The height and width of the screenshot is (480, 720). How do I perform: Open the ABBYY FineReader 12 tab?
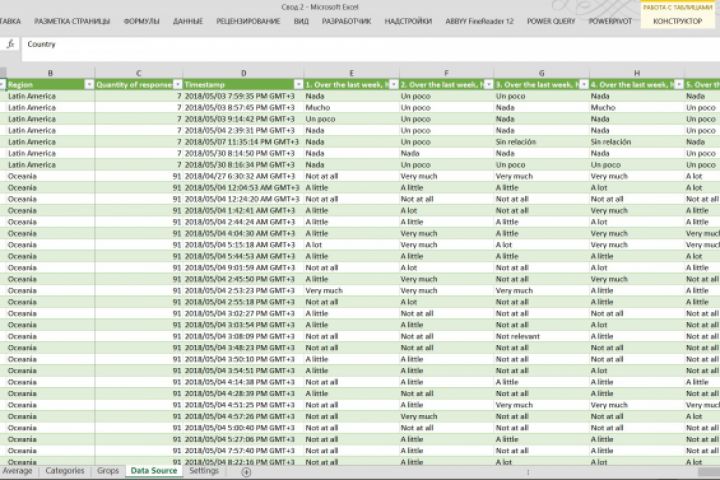[x=479, y=21]
